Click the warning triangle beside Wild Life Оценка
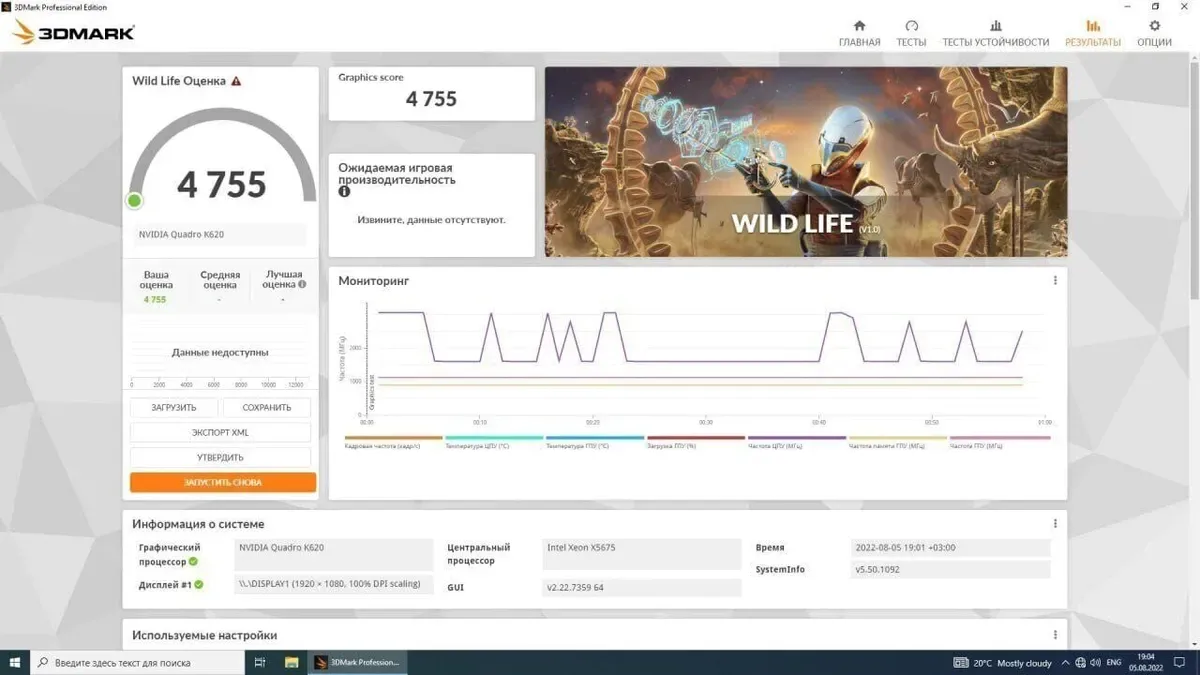1200x675 pixels. 236,81
